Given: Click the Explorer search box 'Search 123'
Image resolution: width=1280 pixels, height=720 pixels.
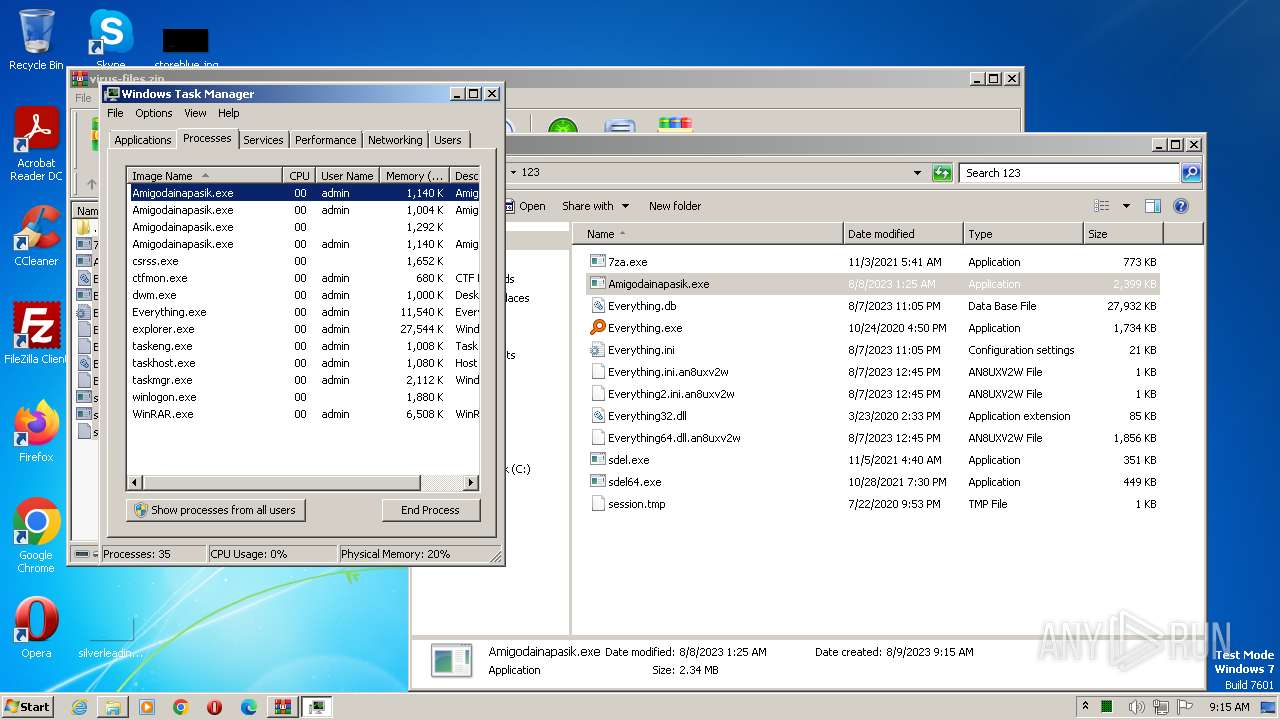Looking at the screenshot, I should tap(1068, 173).
